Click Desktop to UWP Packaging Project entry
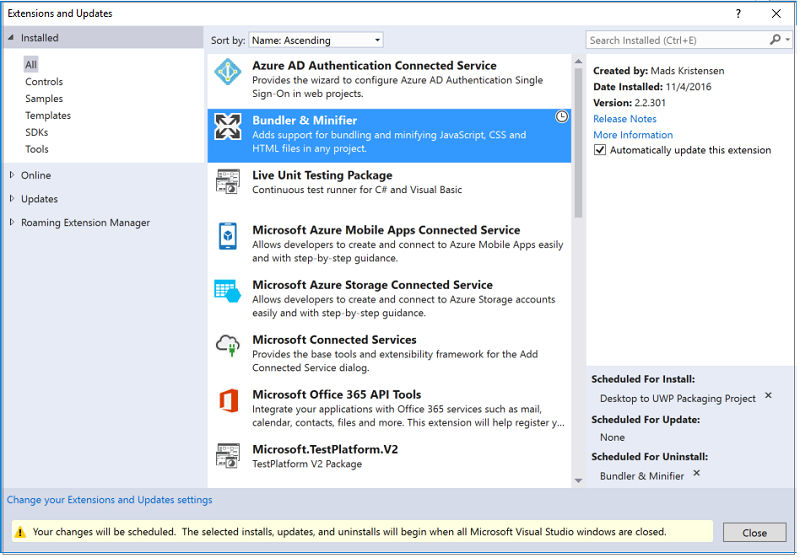 (678, 398)
